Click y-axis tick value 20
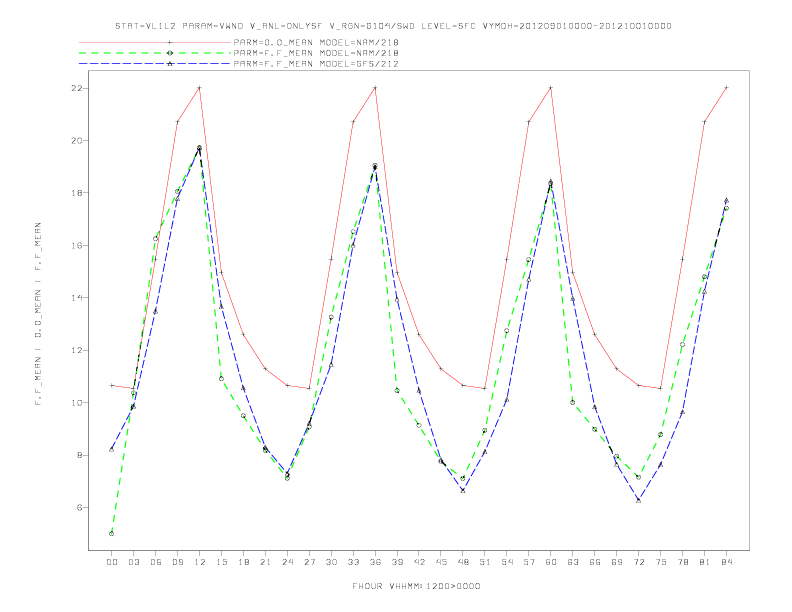The image size is (792, 612). (77, 140)
